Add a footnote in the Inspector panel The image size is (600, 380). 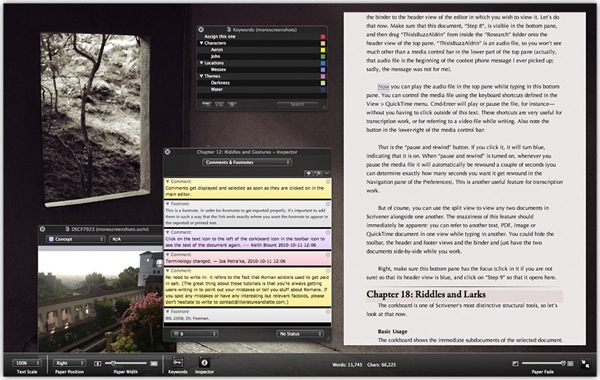point(318,173)
